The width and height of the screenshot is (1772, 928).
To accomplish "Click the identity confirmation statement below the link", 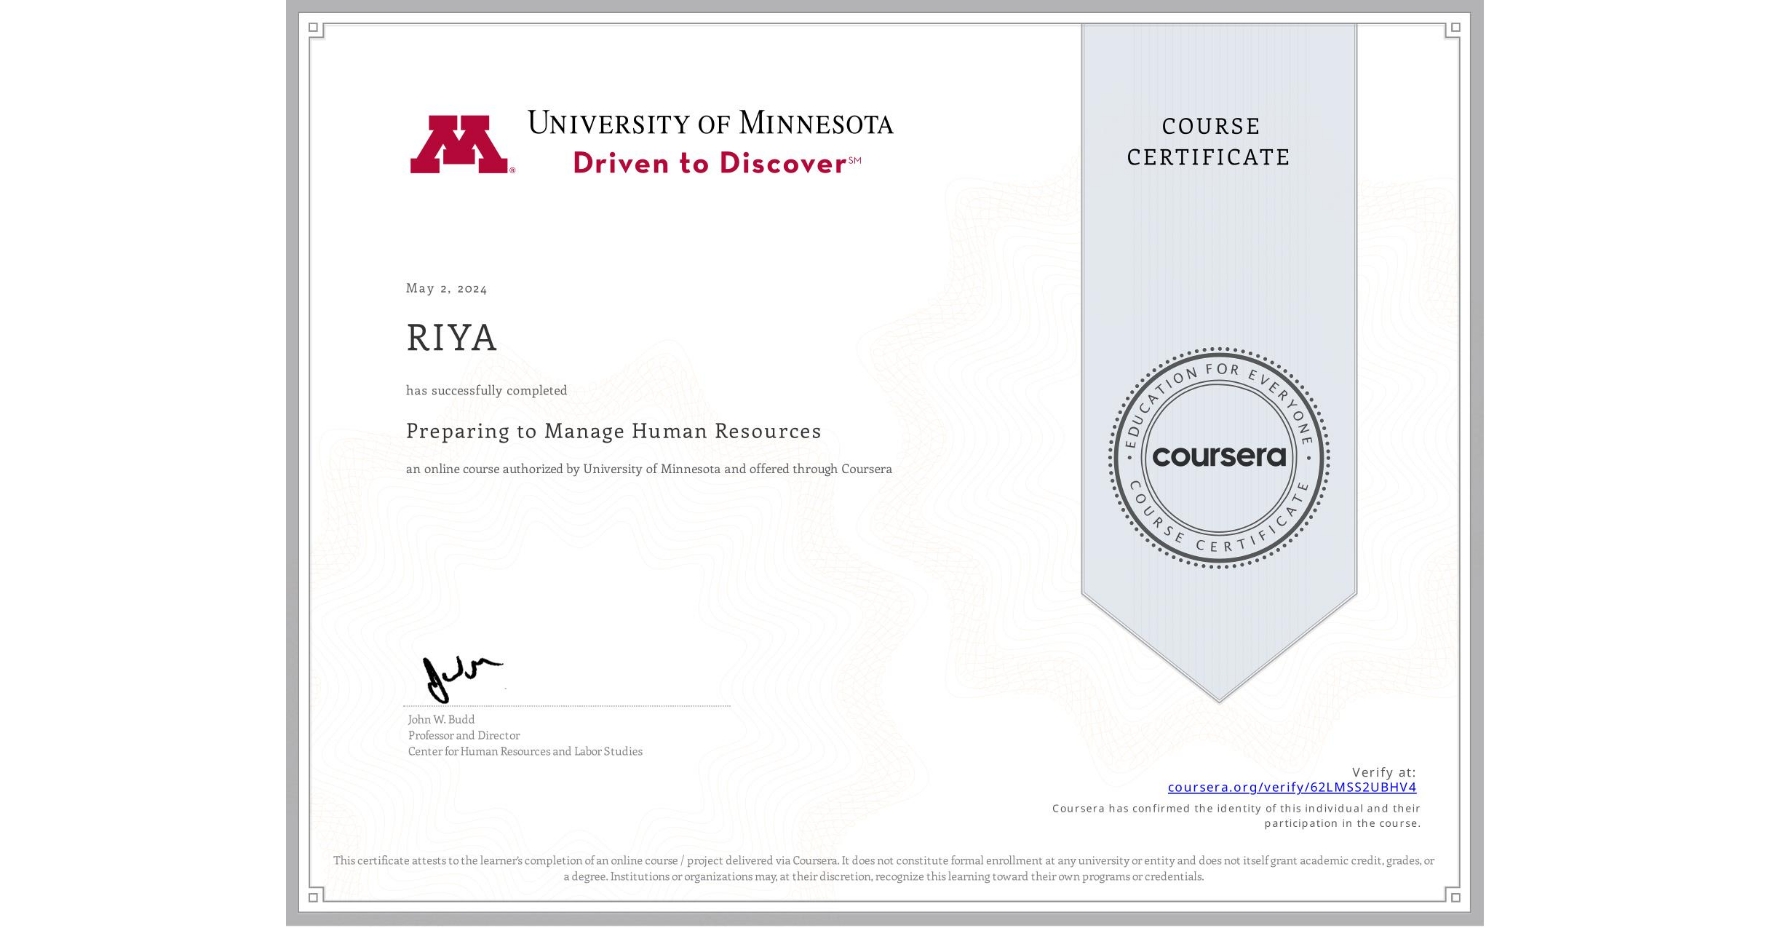I will point(1236,815).
